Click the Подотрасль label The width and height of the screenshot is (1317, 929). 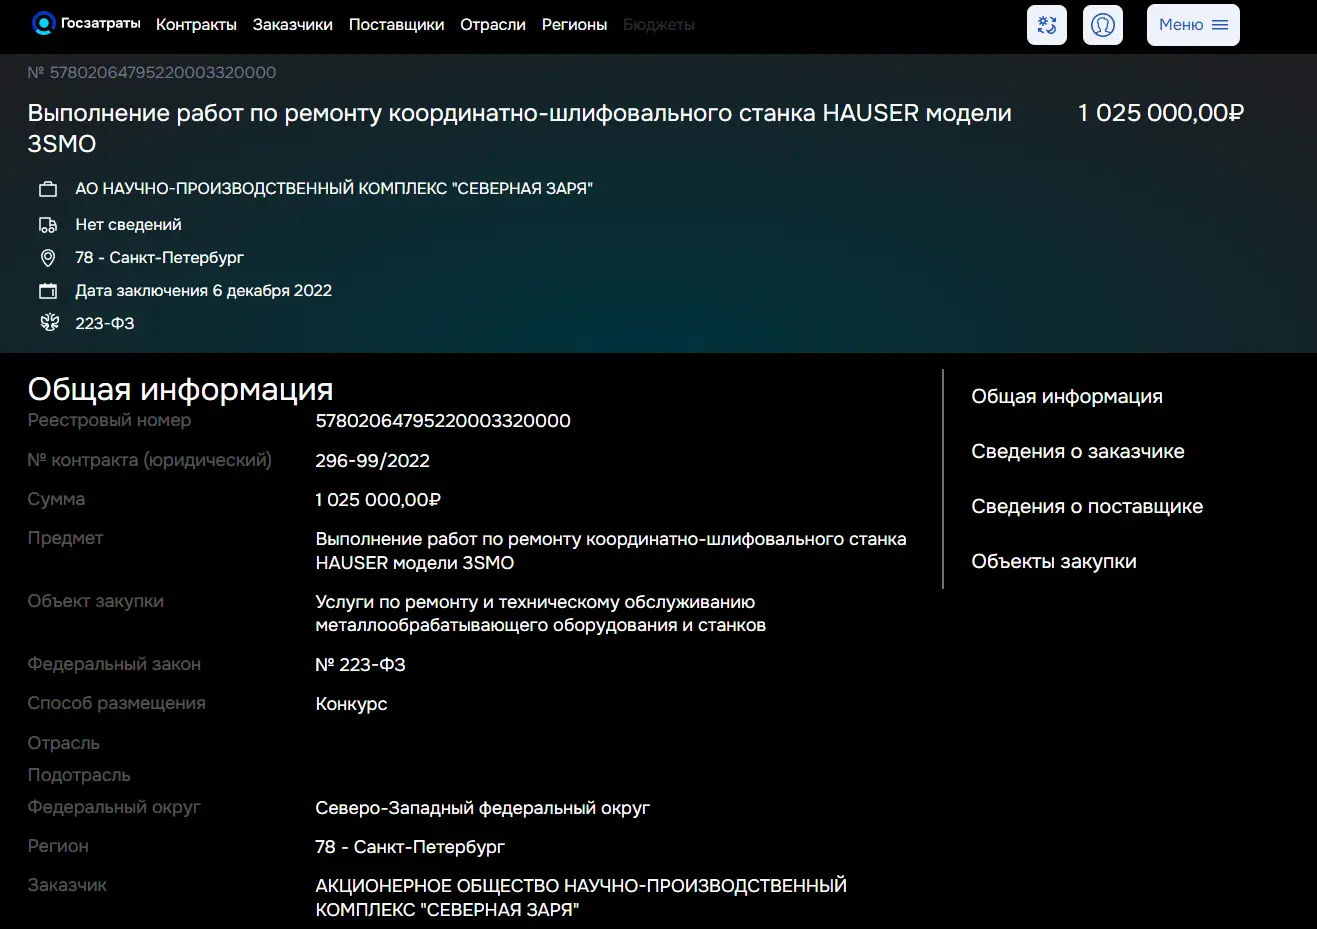click(79, 776)
